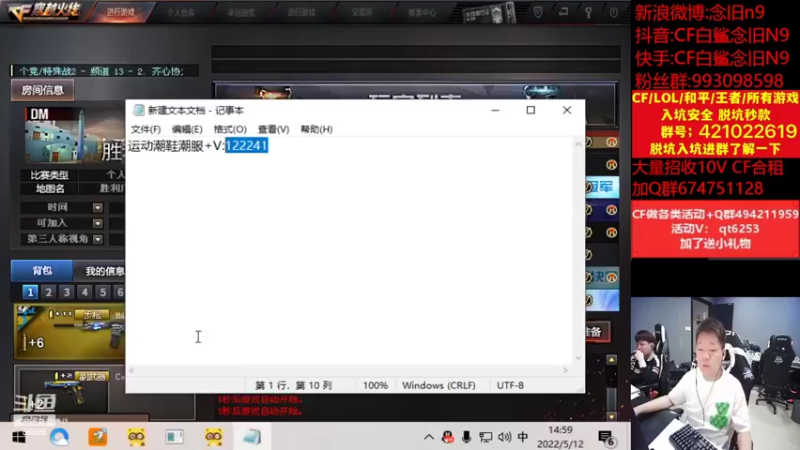
Task: Select backpack slot 2
Action: click(48, 292)
